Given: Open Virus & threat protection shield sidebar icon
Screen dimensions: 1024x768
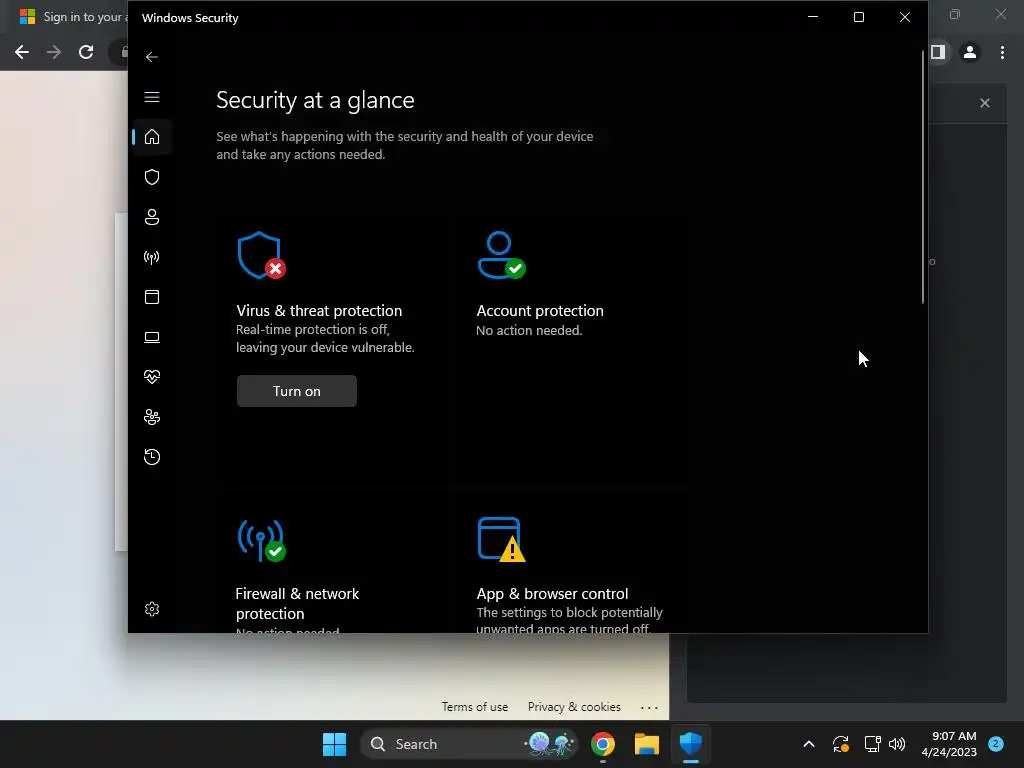Looking at the screenshot, I should pyautogui.click(x=152, y=177).
